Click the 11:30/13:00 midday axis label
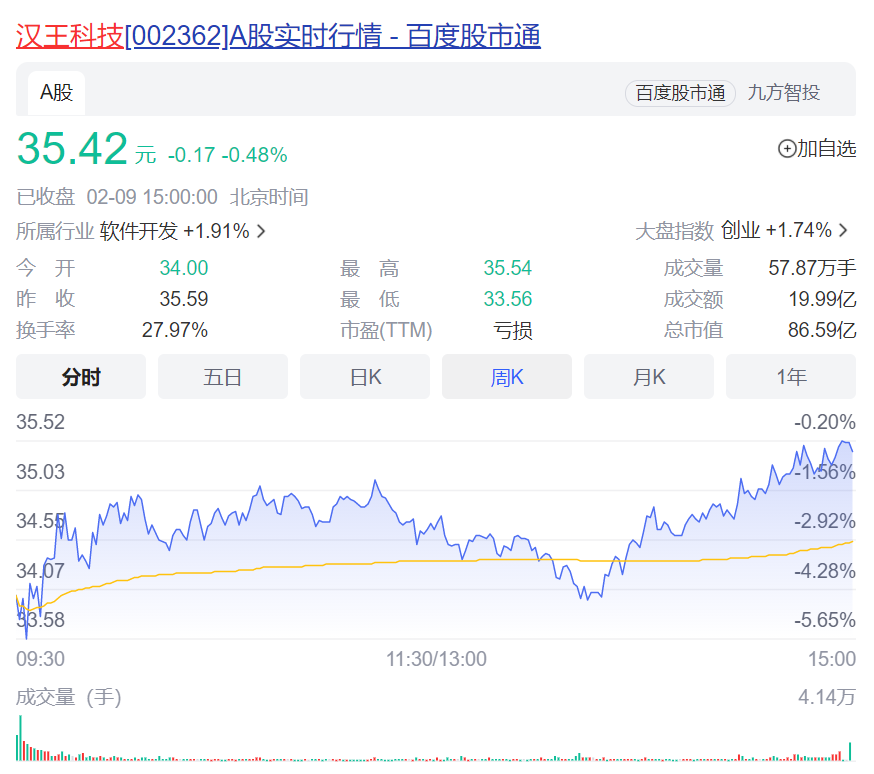The height and width of the screenshot is (774, 874). (436, 659)
